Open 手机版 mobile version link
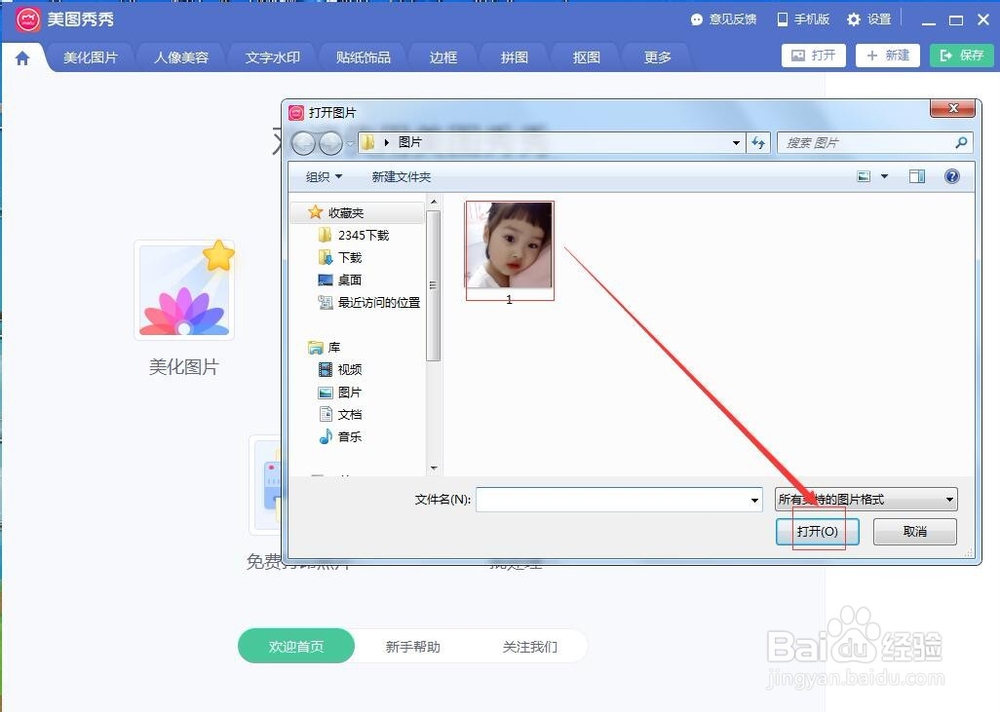 [803, 19]
